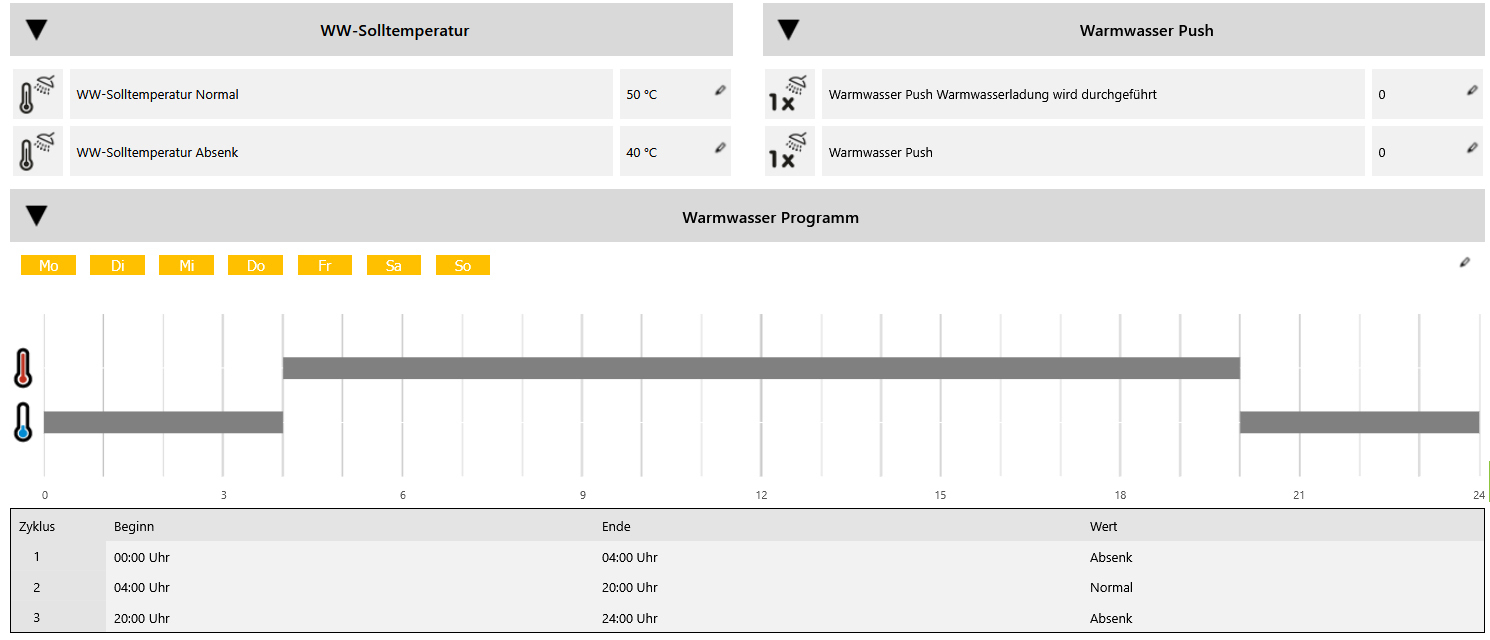Edit the Warmwasser Programm schedule
The width and height of the screenshot is (1490, 640).
pos(1465,263)
